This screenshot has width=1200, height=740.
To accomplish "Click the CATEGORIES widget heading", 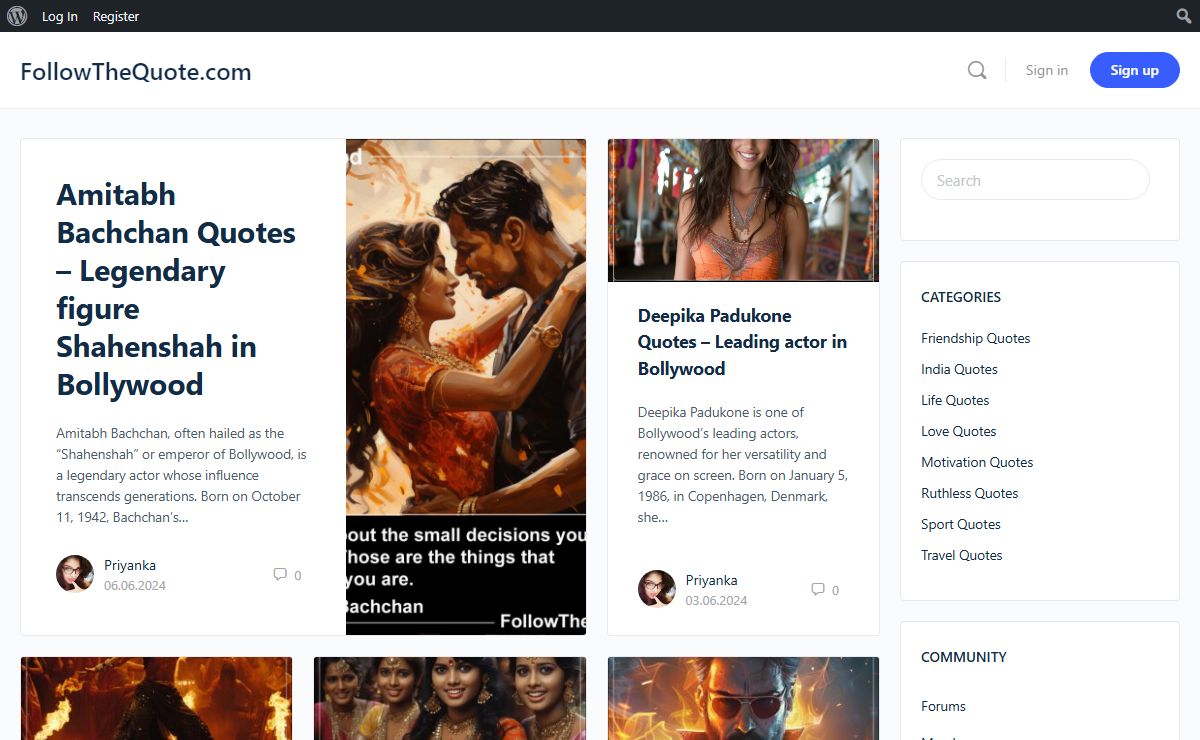I will [961, 297].
